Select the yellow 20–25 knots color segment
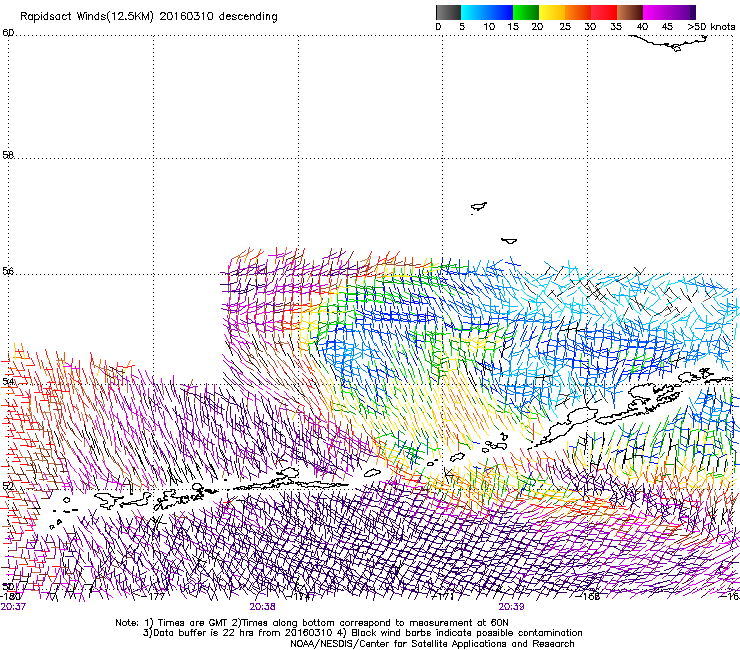The width and height of the screenshot is (740, 650). (x=552, y=12)
